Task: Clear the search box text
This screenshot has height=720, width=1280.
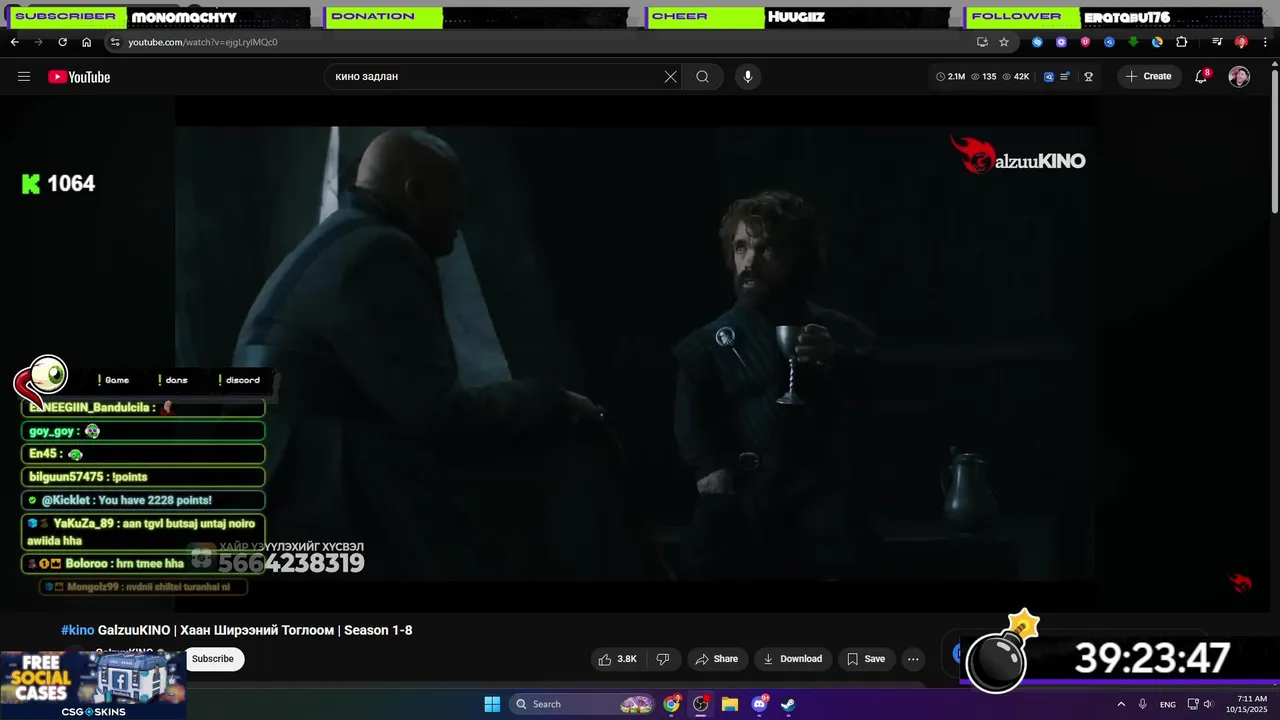Action: point(671,77)
